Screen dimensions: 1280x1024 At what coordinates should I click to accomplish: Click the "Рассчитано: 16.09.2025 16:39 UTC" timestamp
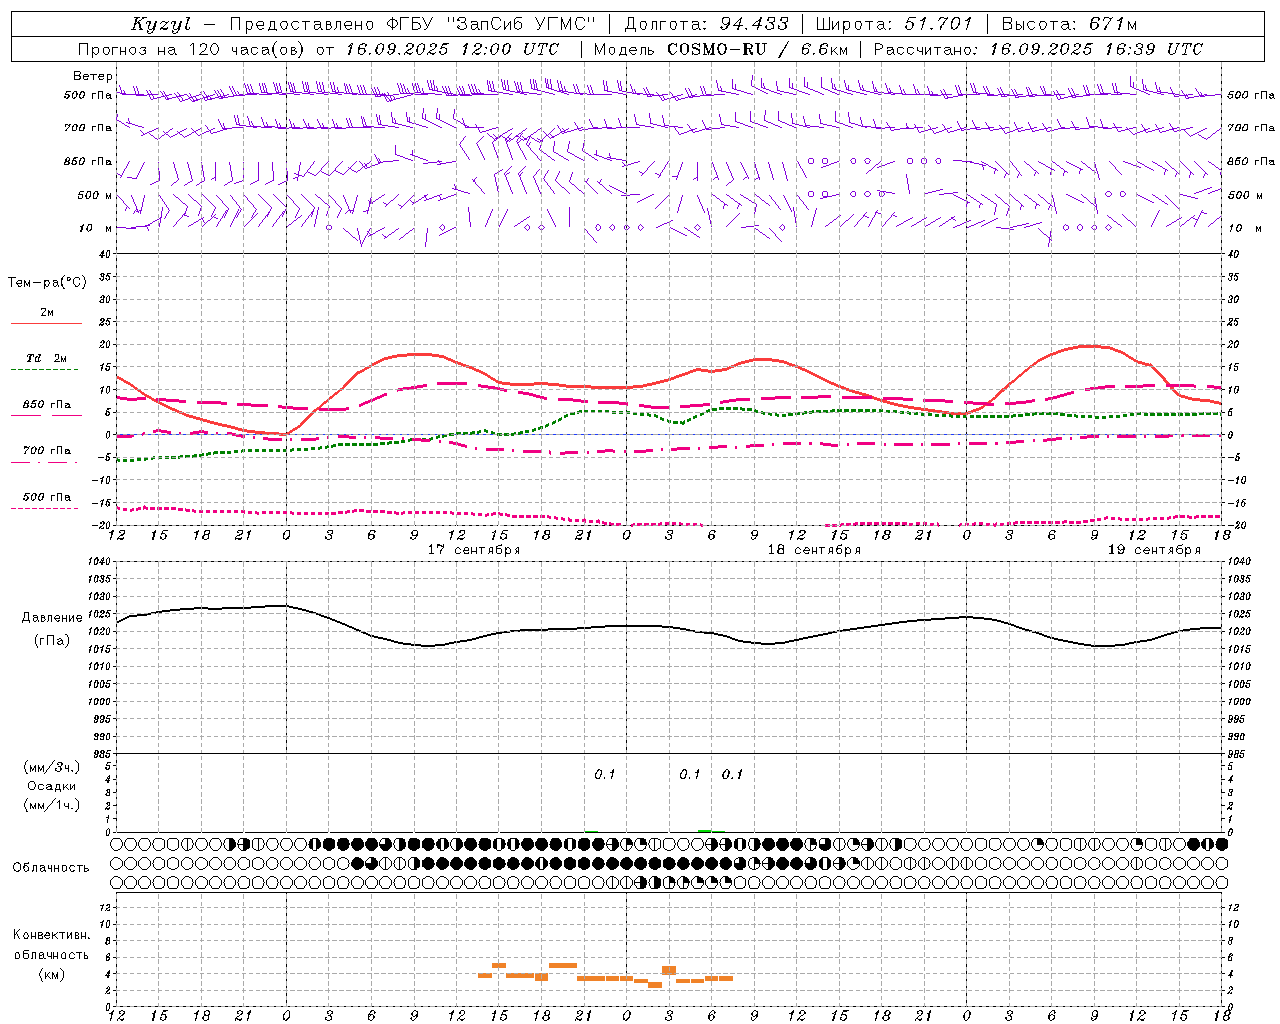coord(1038,49)
